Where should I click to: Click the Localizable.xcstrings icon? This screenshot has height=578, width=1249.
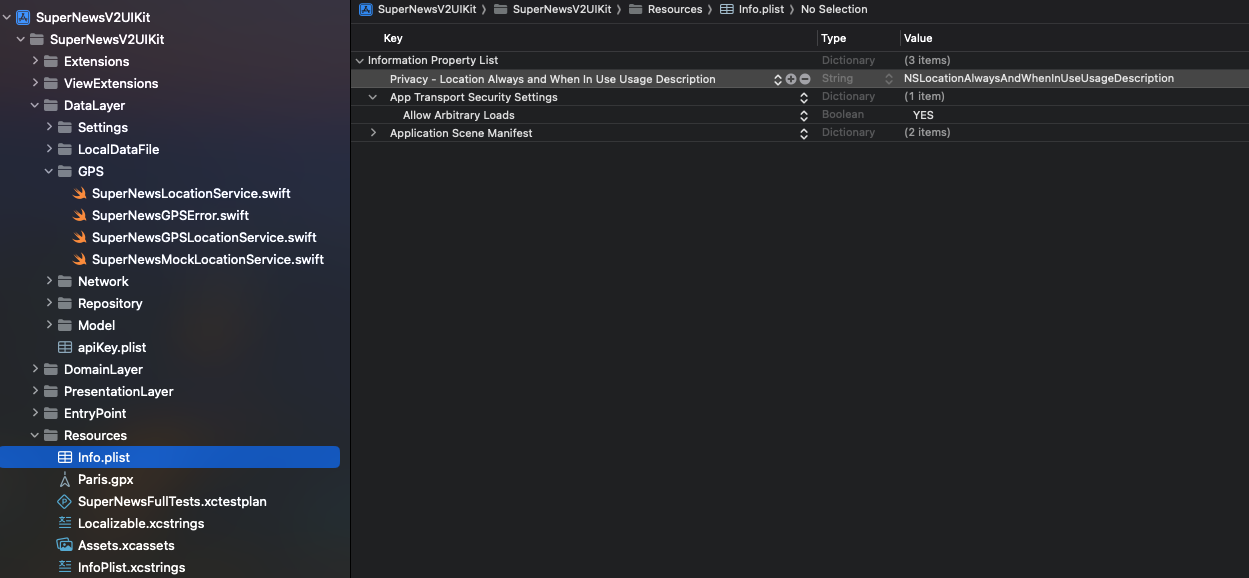tap(65, 523)
